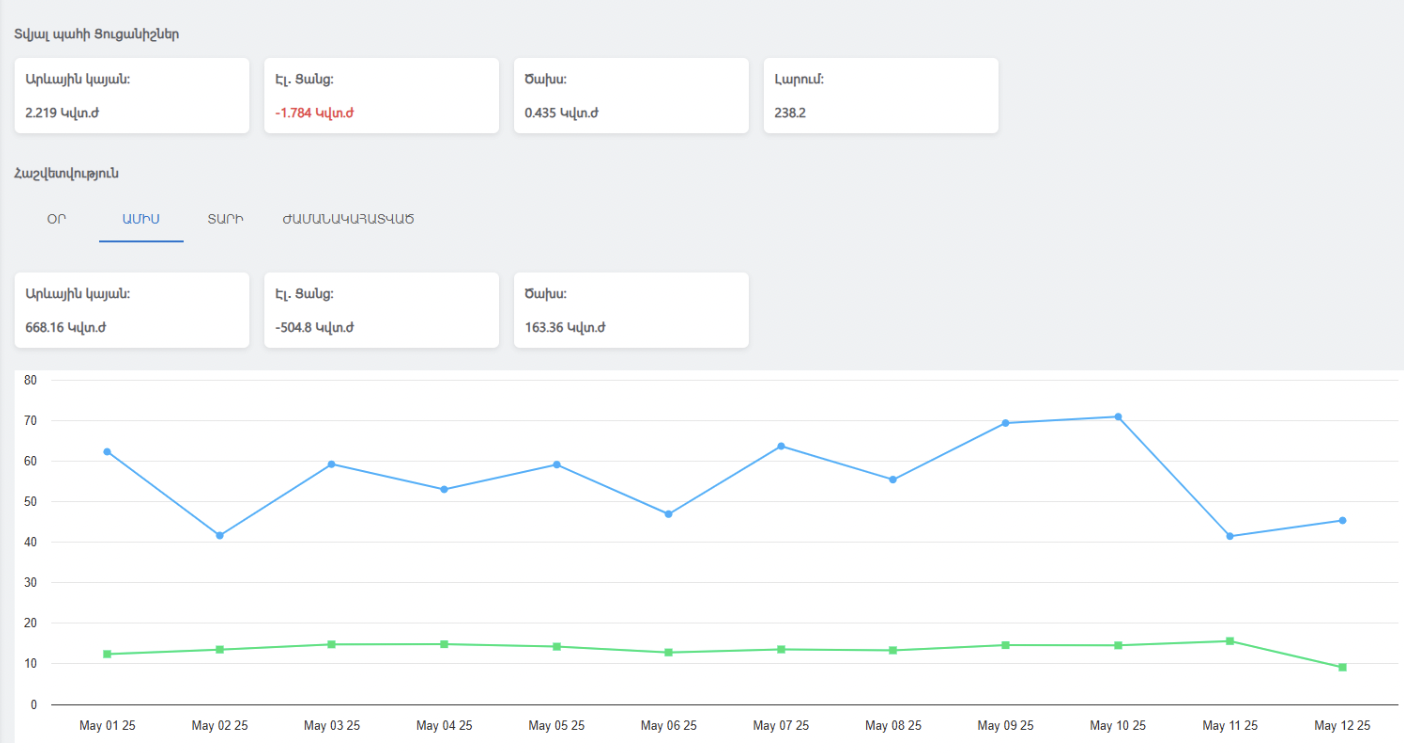Select the May 12 25 date label
The height and width of the screenshot is (754, 1404).
pos(1342,725)
